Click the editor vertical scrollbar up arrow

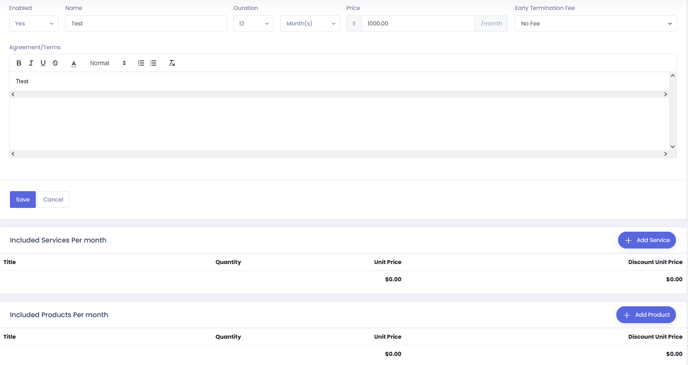pos(672,76)
